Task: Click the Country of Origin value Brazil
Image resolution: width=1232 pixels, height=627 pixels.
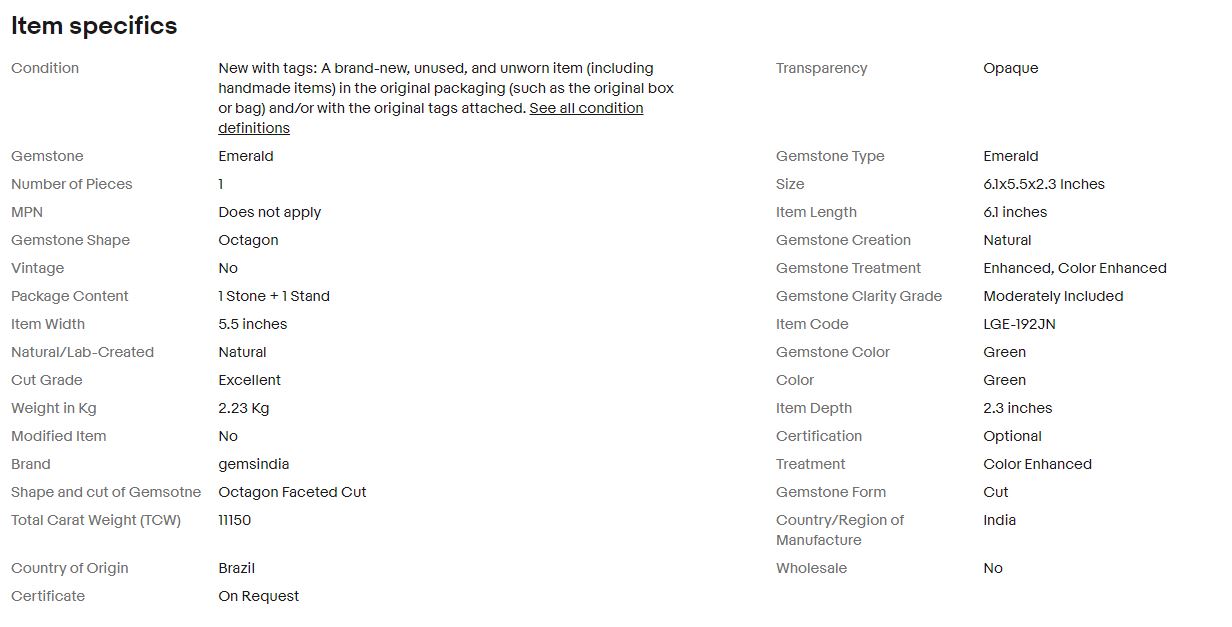Action: coord(236,568)
